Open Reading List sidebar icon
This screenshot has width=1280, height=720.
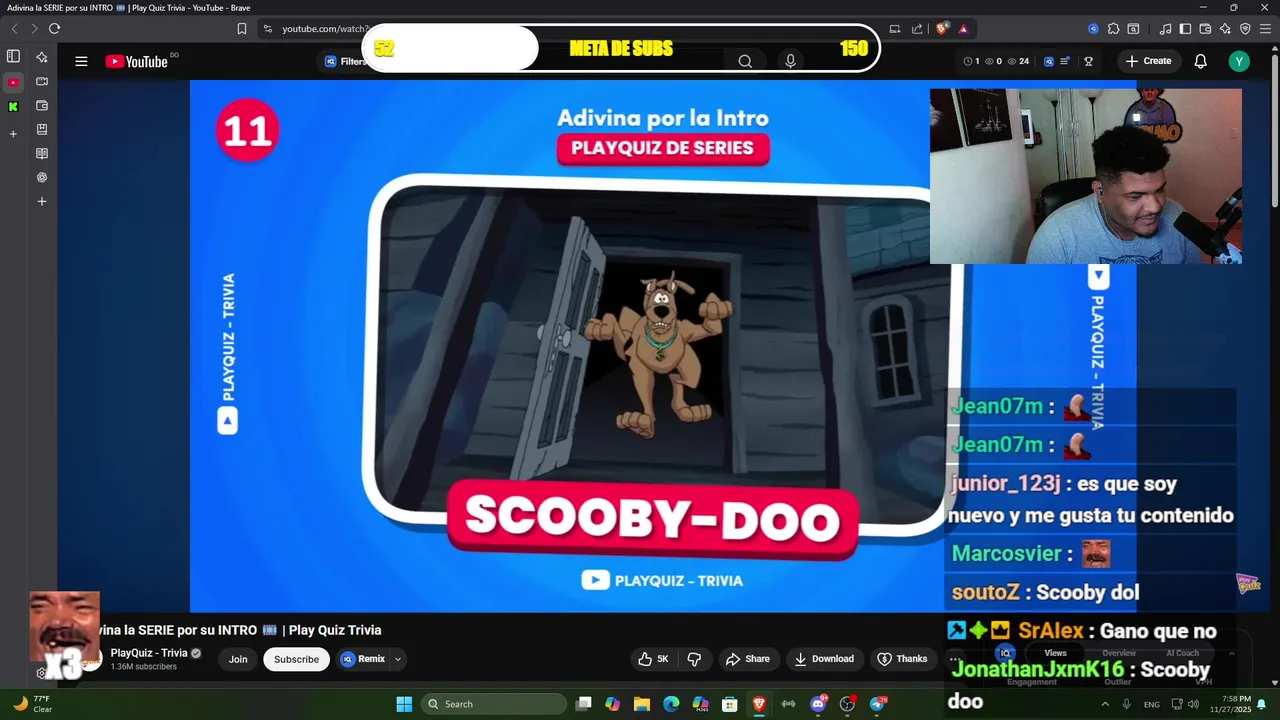click(42, 154)
